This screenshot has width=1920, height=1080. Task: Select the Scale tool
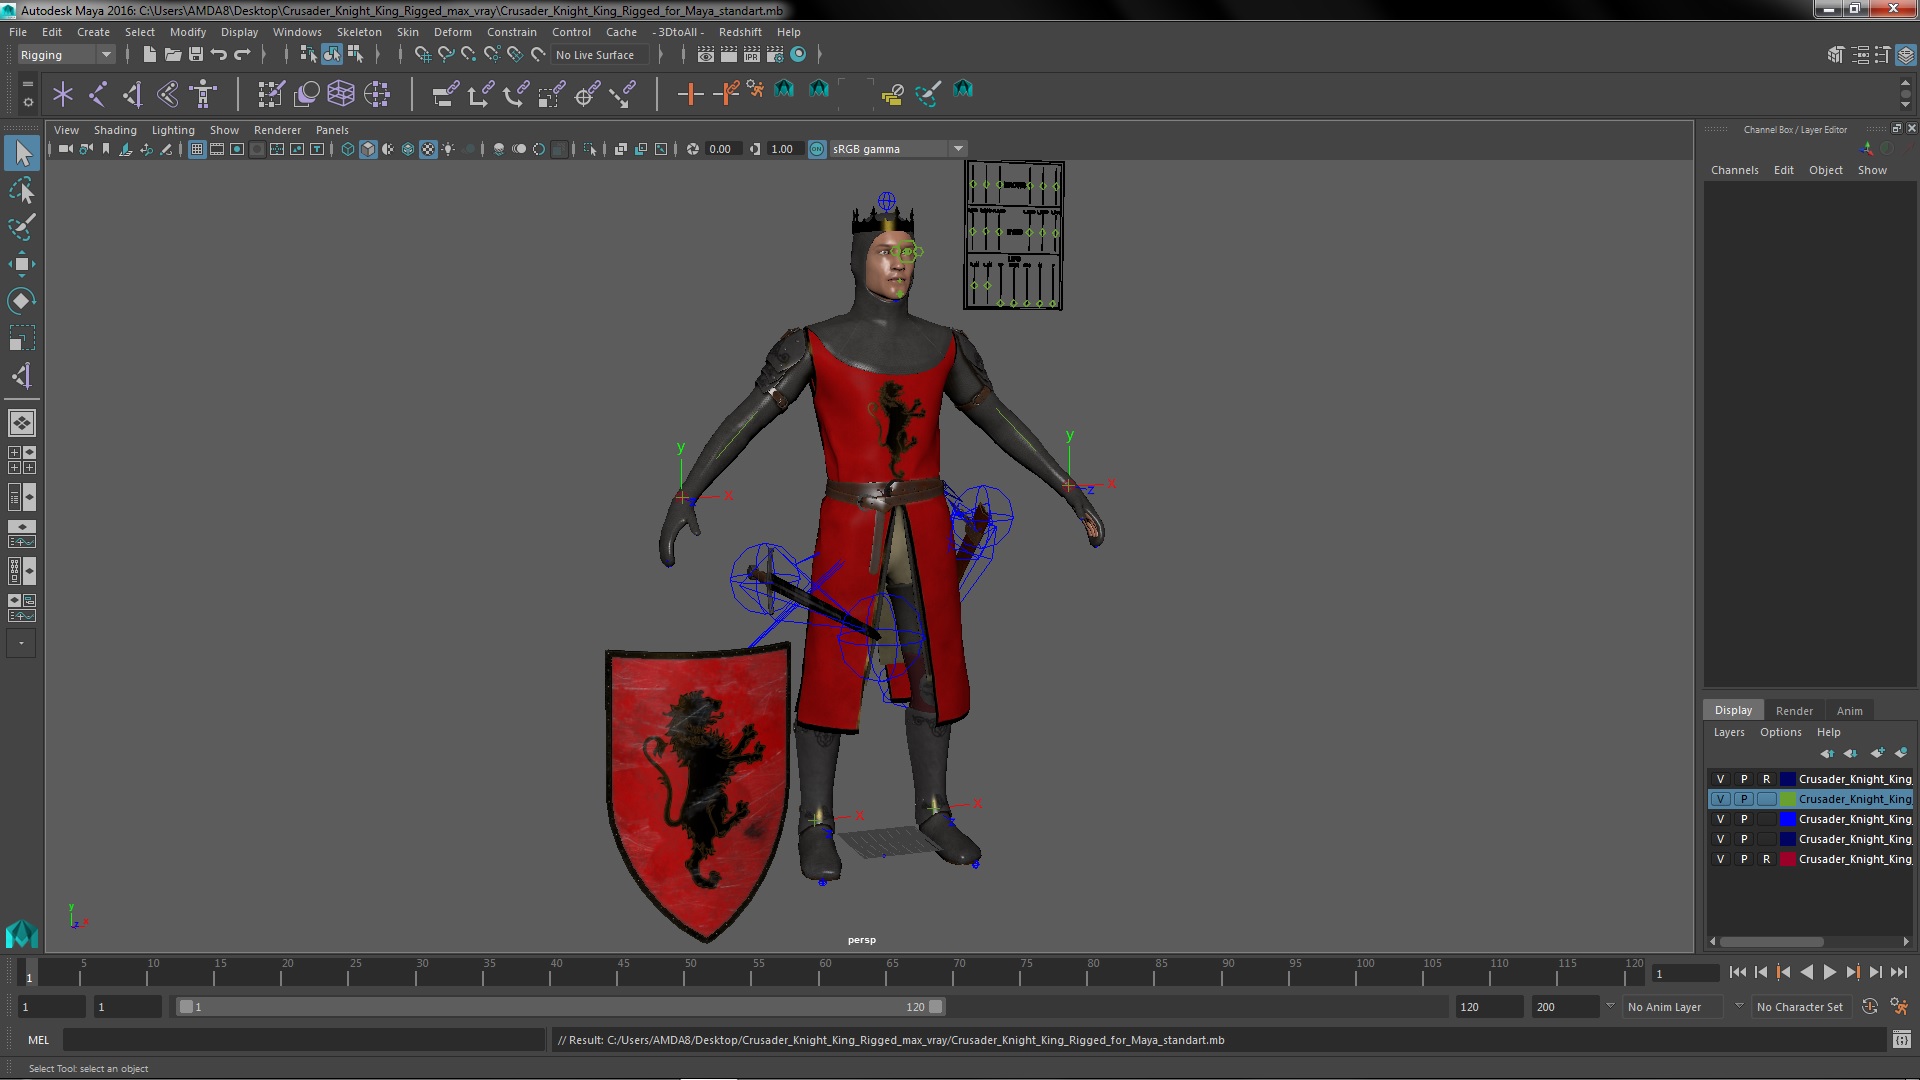click(x=22, y=338)
